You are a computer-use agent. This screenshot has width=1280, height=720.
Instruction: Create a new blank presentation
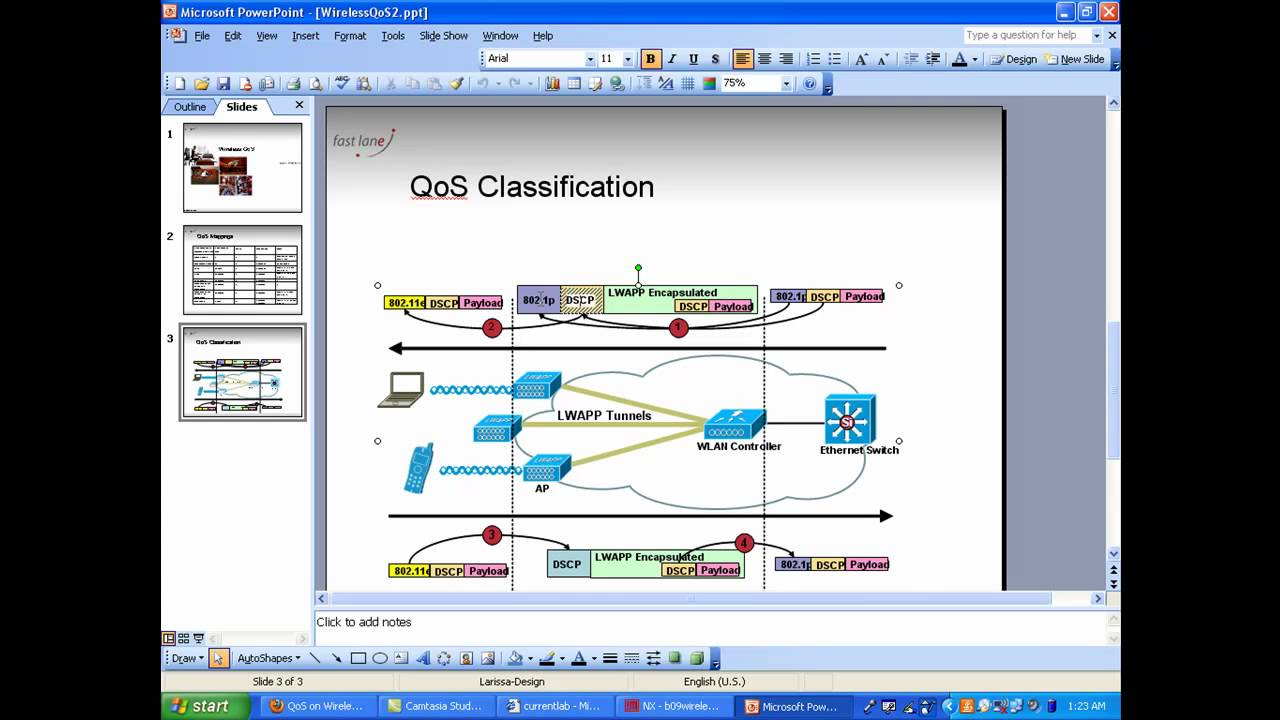(x=180, y=84)
